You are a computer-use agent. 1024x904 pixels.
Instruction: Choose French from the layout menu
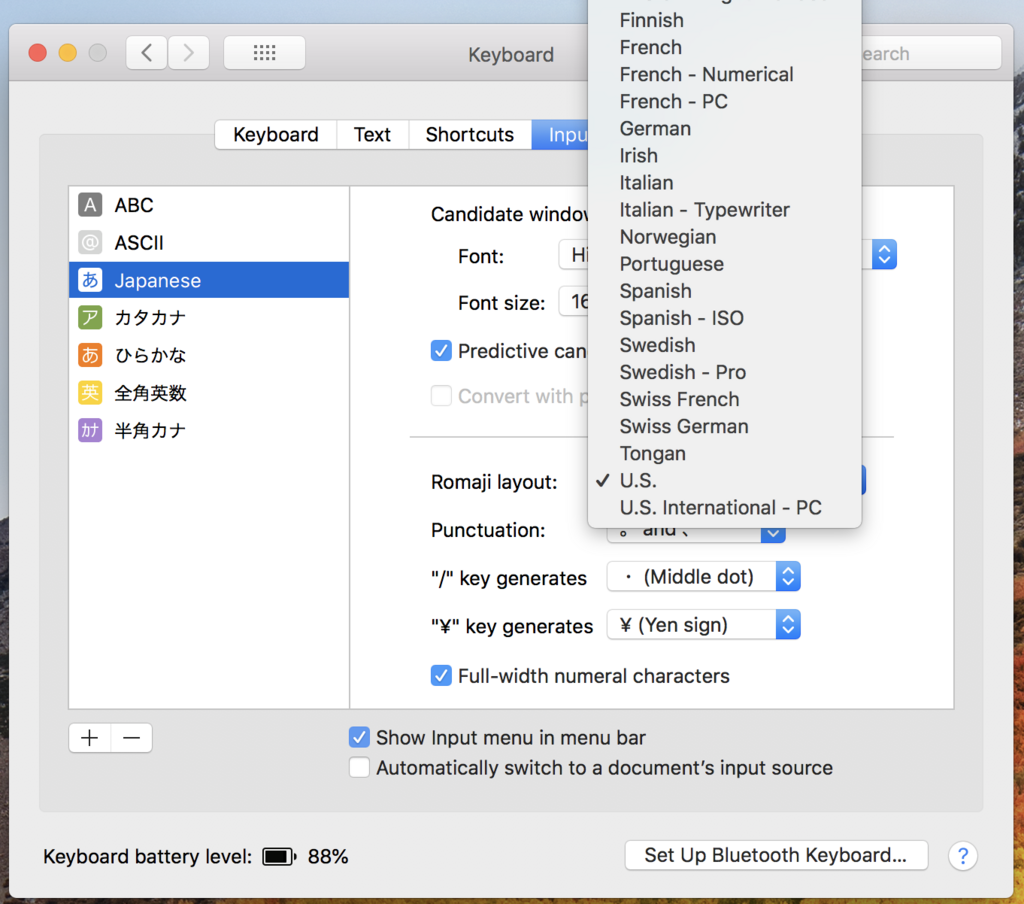(x=724, y=47)
